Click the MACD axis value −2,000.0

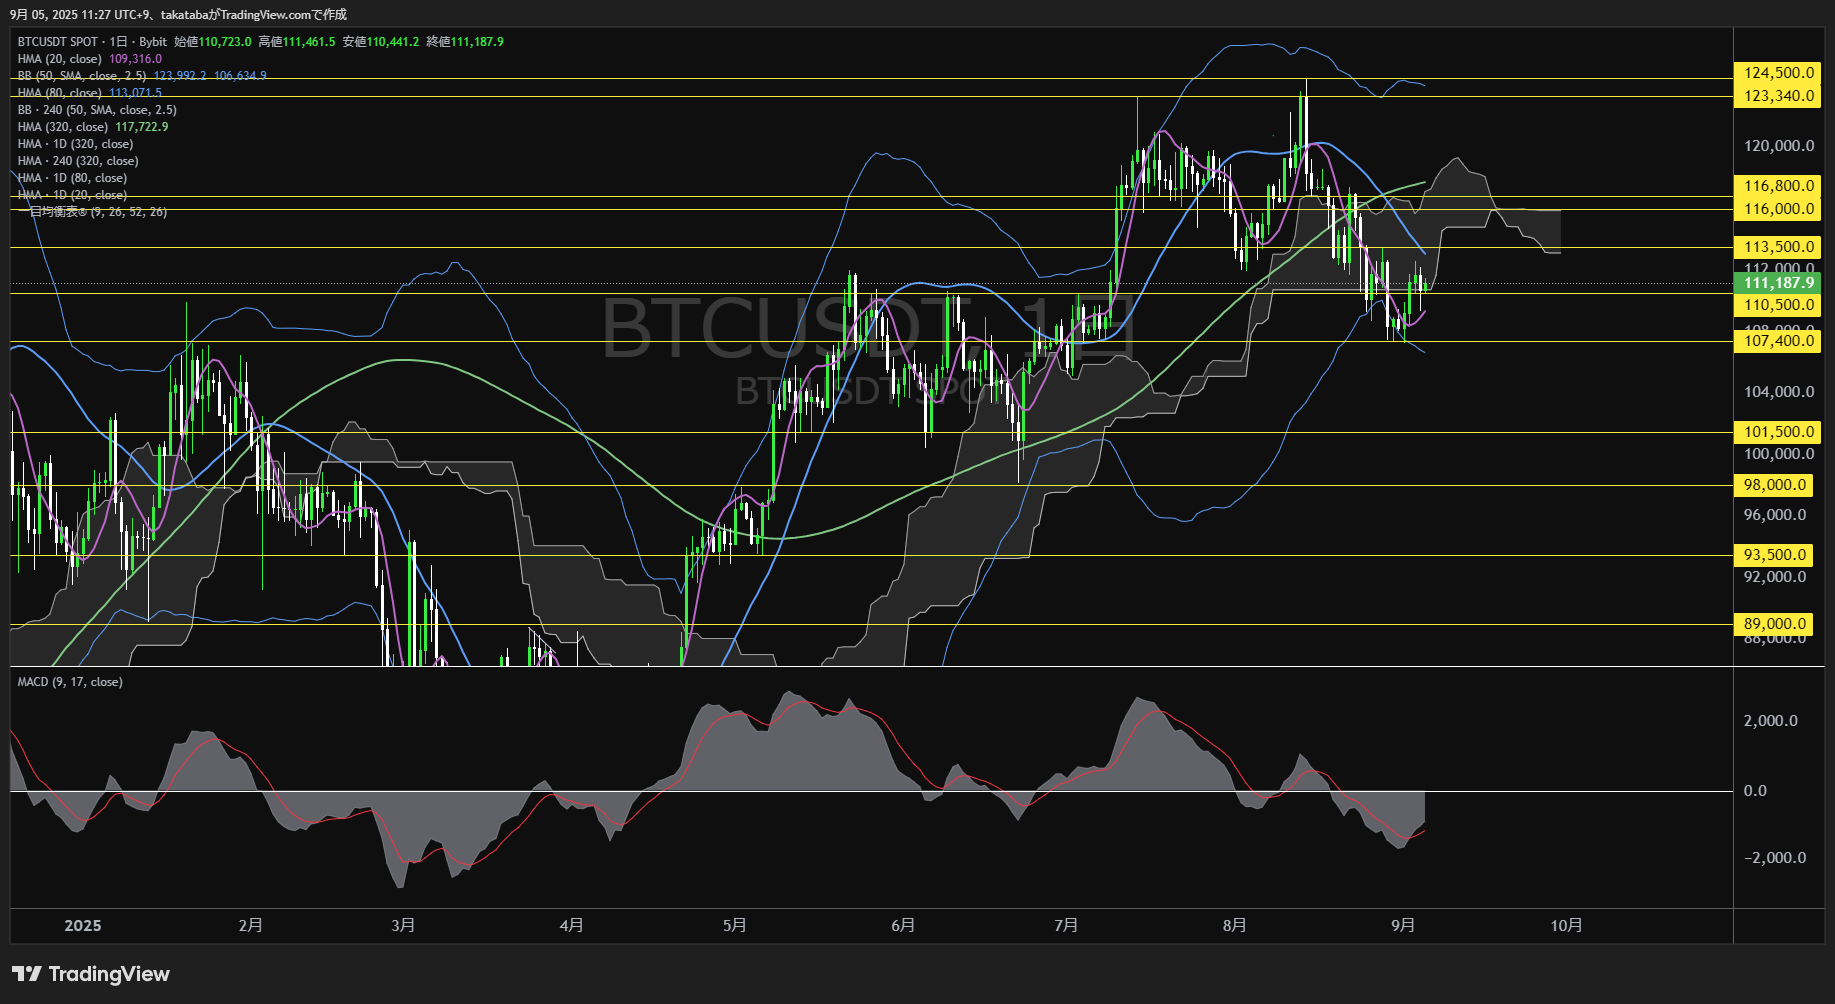coord(1775,858)
